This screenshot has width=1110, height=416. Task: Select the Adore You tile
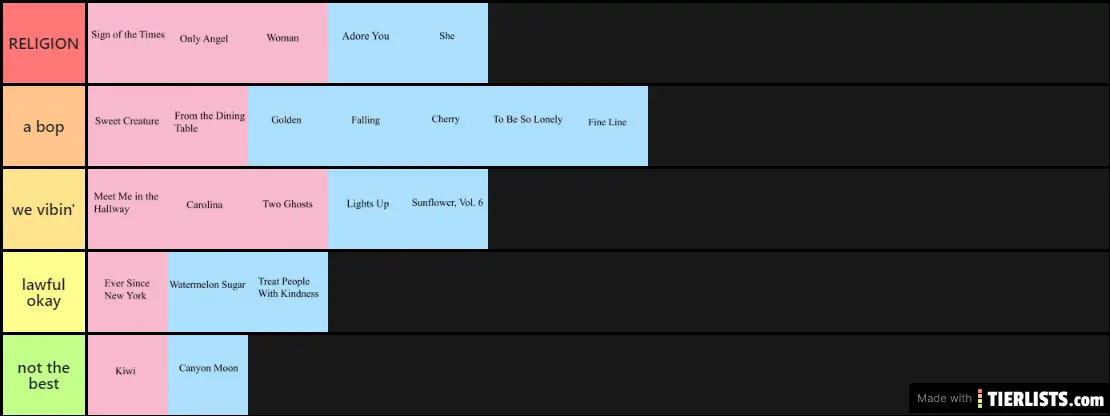pyautogui.click(x=367, y=43)
